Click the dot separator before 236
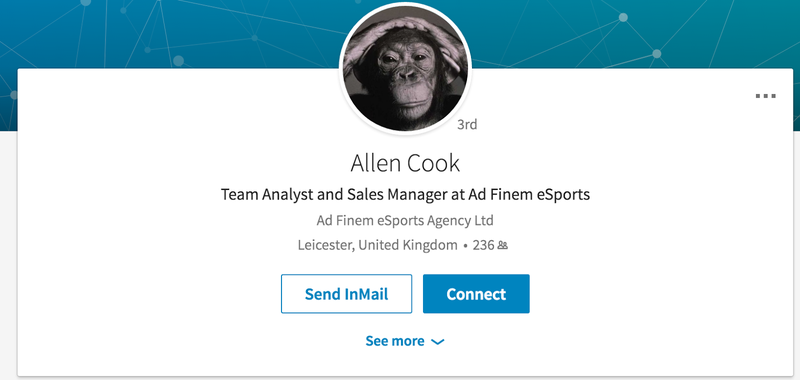The width and height of the screenshot is (800, 380). click(x=465, y=246)
